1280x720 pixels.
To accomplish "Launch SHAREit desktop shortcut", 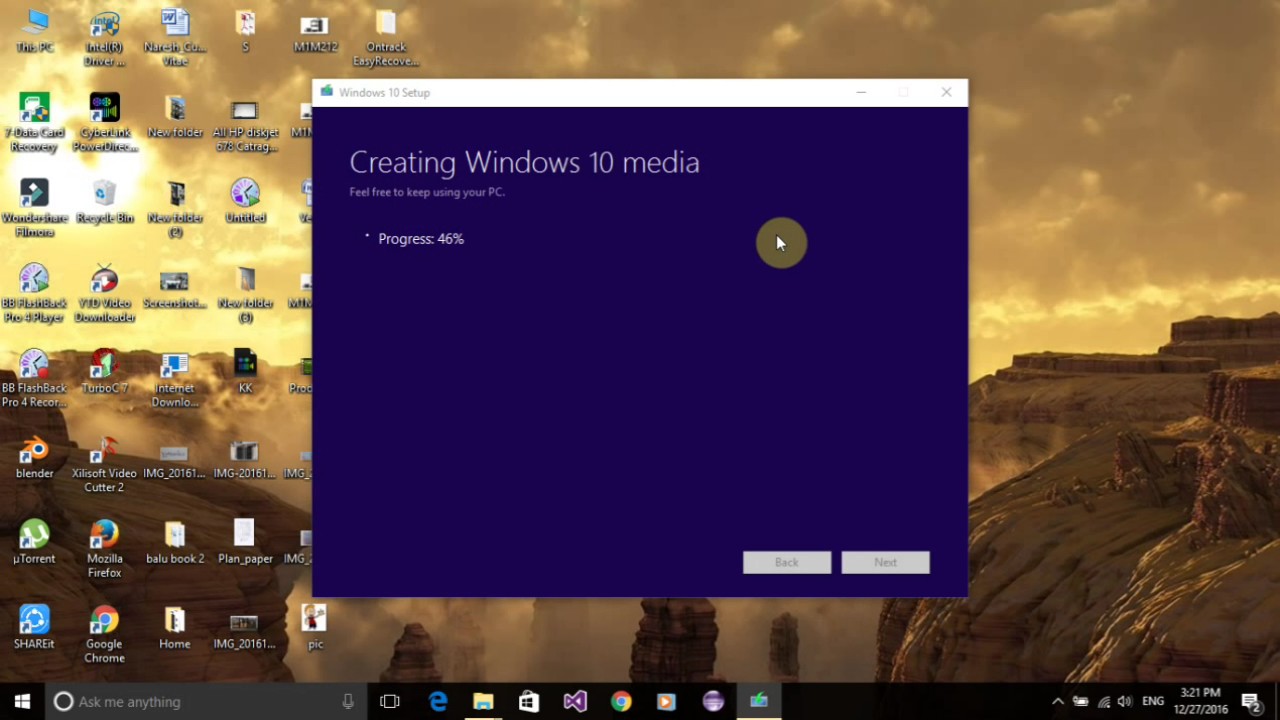I will [x=35, y=626].
